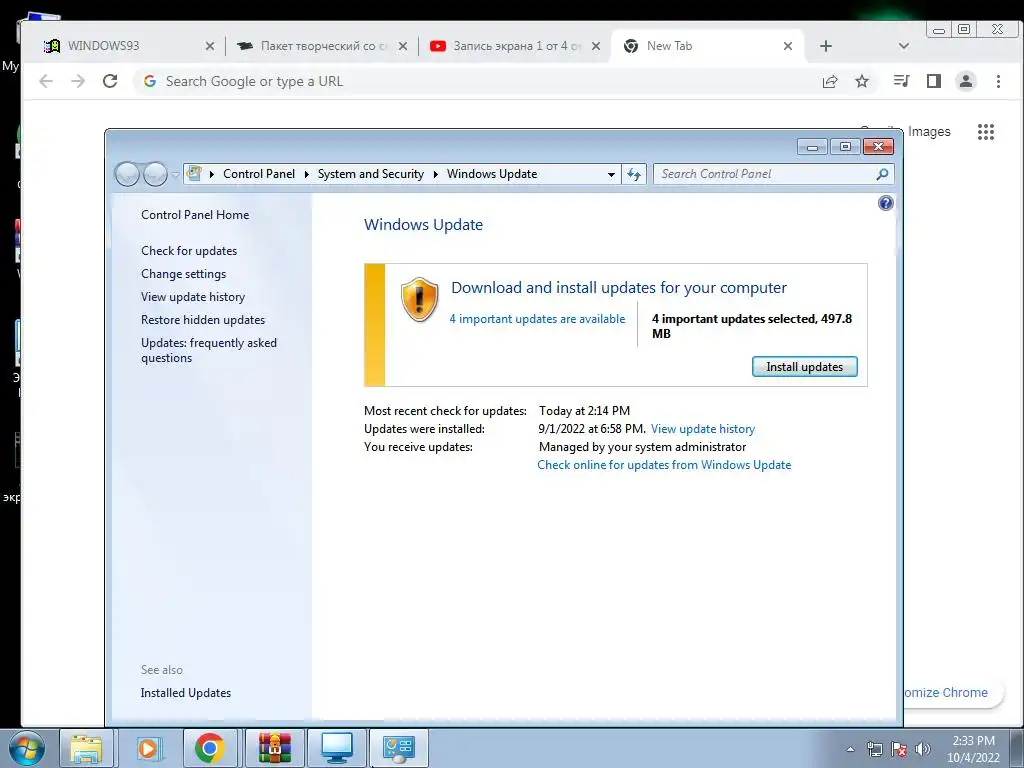The height and width of the screenshot is (768, 1024).
Task: Open Chrome media controls icon
Action: (901, 81)
